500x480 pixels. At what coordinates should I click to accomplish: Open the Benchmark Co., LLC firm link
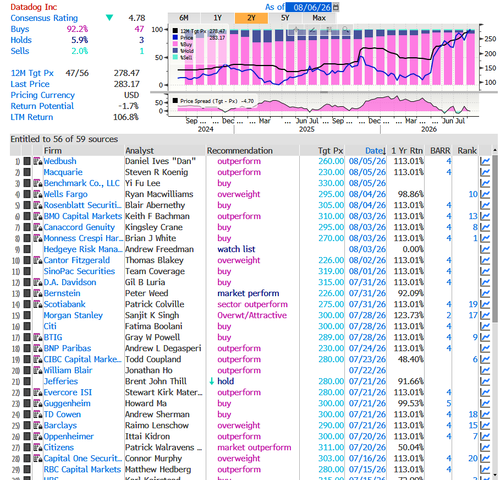tap(81, 183)
